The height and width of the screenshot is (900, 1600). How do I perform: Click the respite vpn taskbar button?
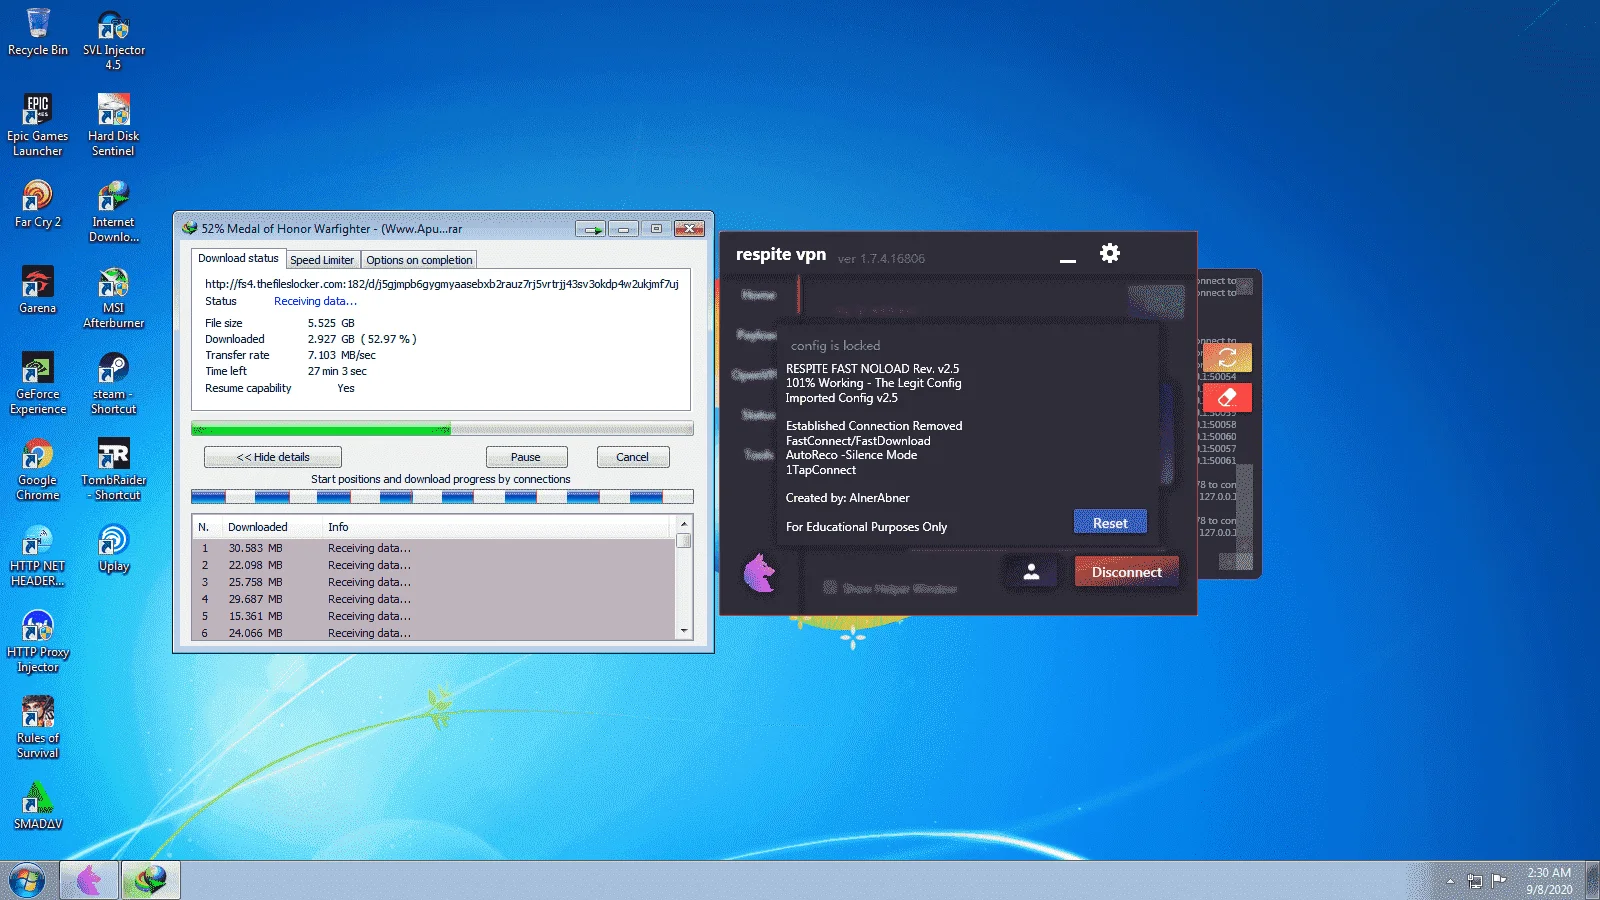pyautogui.click(x=89, y=880)
